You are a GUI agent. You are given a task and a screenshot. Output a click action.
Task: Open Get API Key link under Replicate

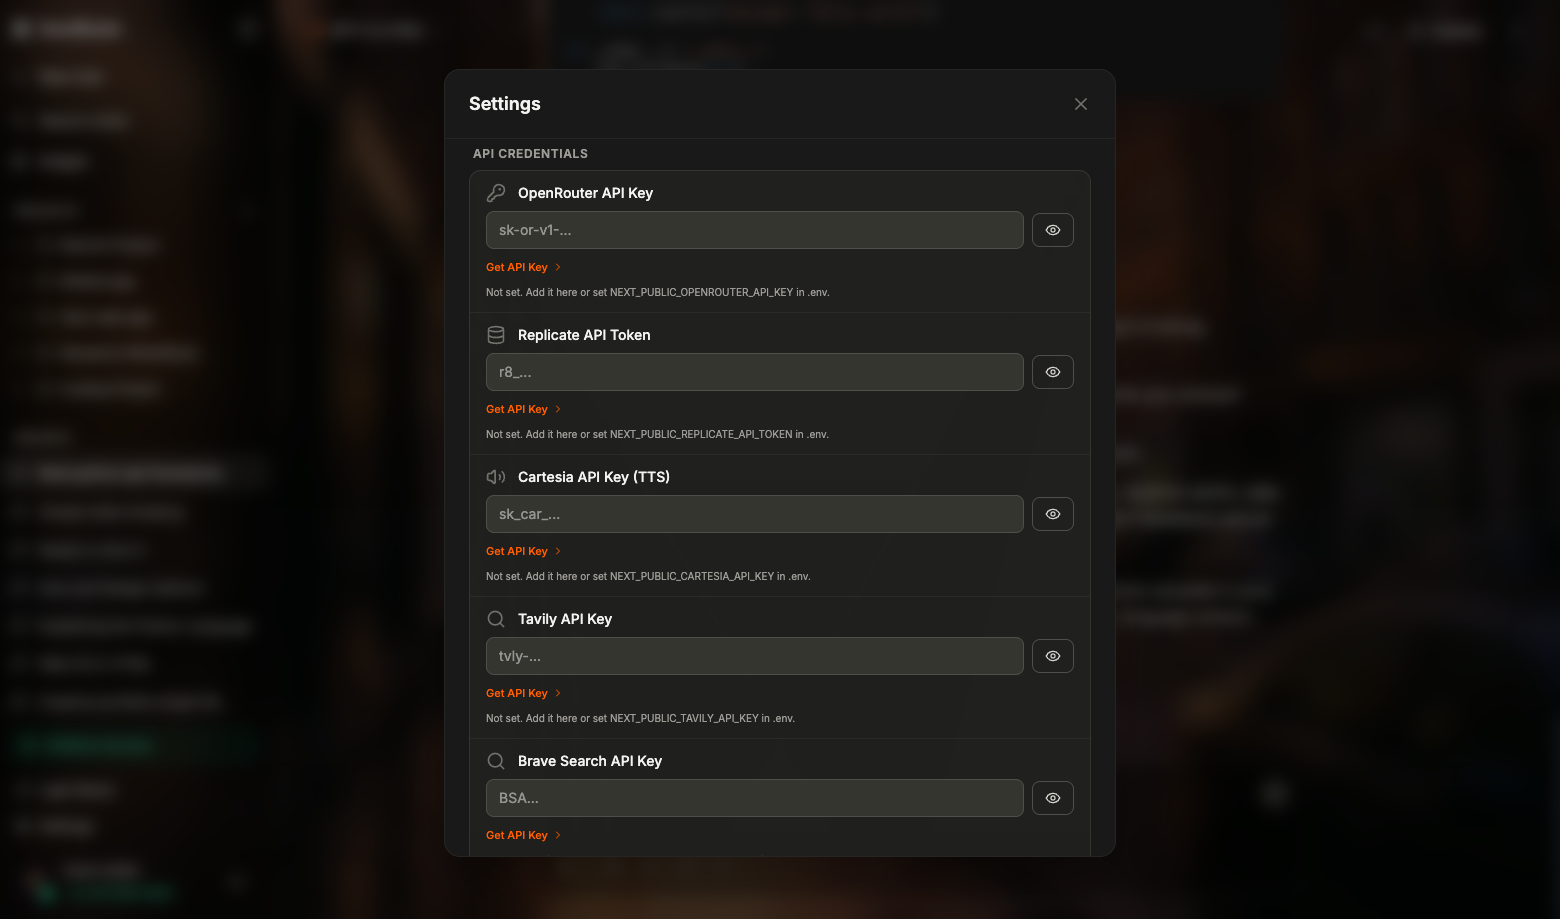(523, 409)
